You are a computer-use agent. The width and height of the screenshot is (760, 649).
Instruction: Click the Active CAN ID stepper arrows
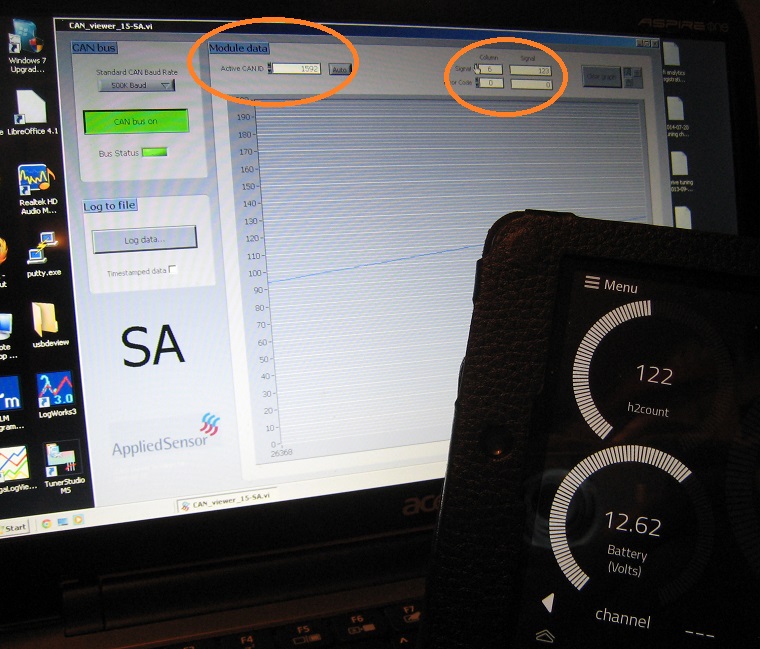click(x=270, y=68)
